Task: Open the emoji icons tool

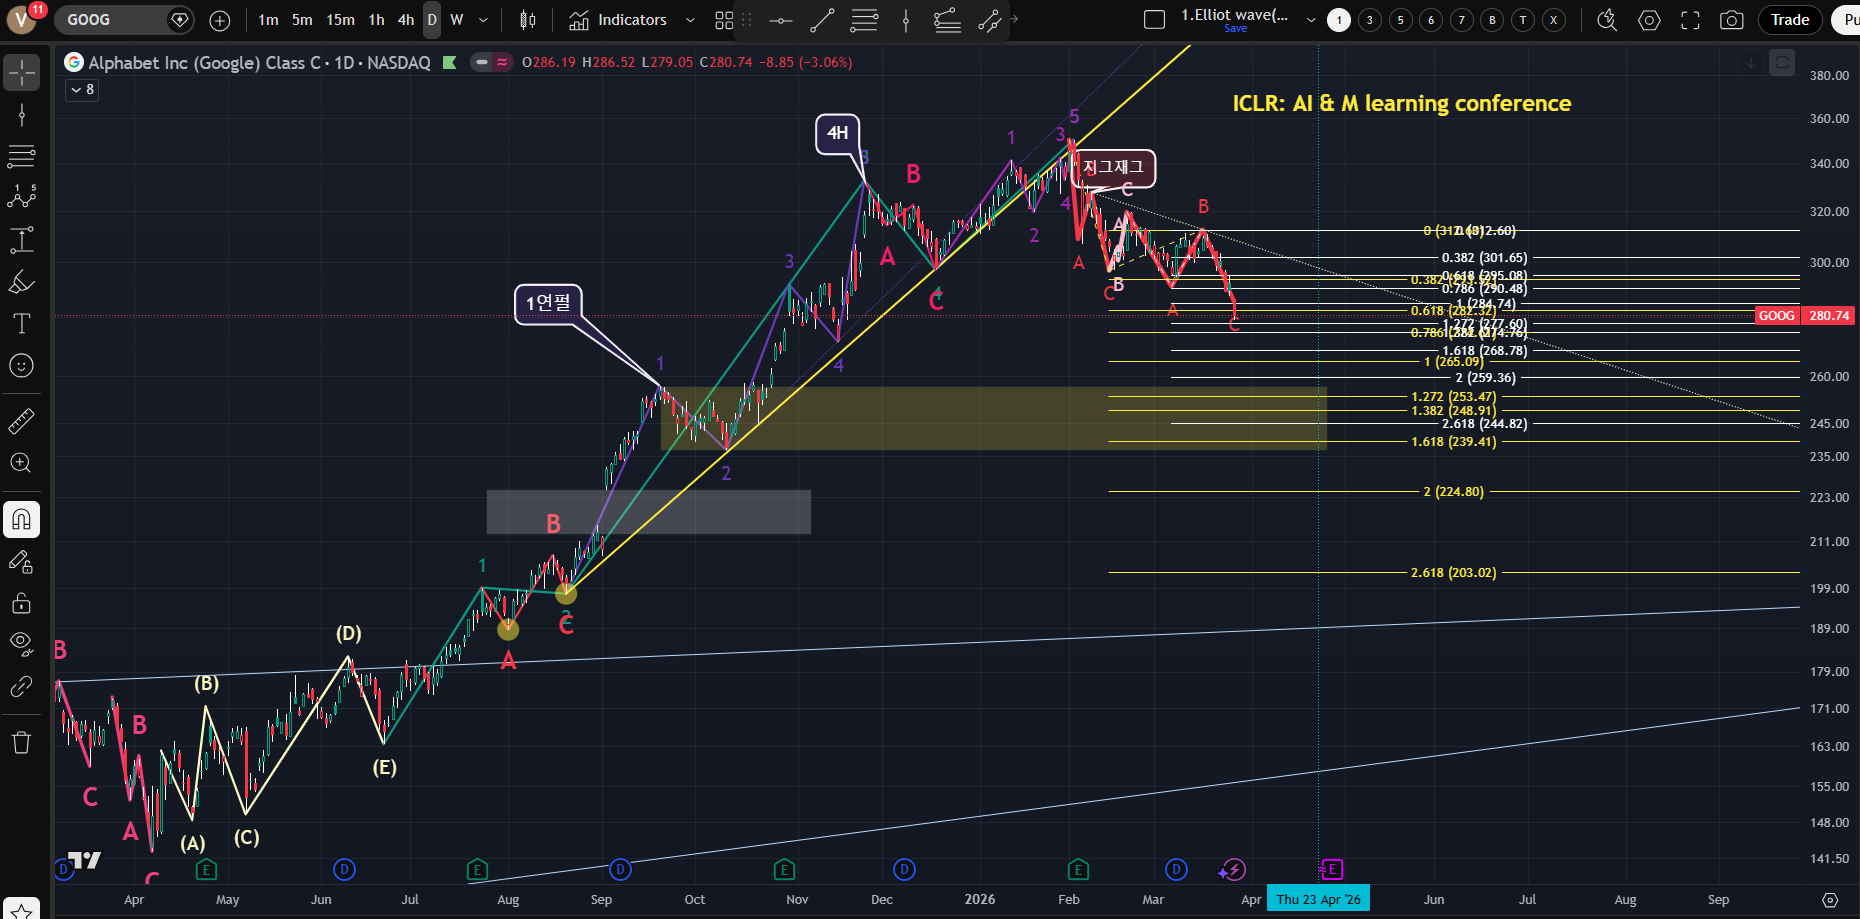Action: tap(21, 366)
